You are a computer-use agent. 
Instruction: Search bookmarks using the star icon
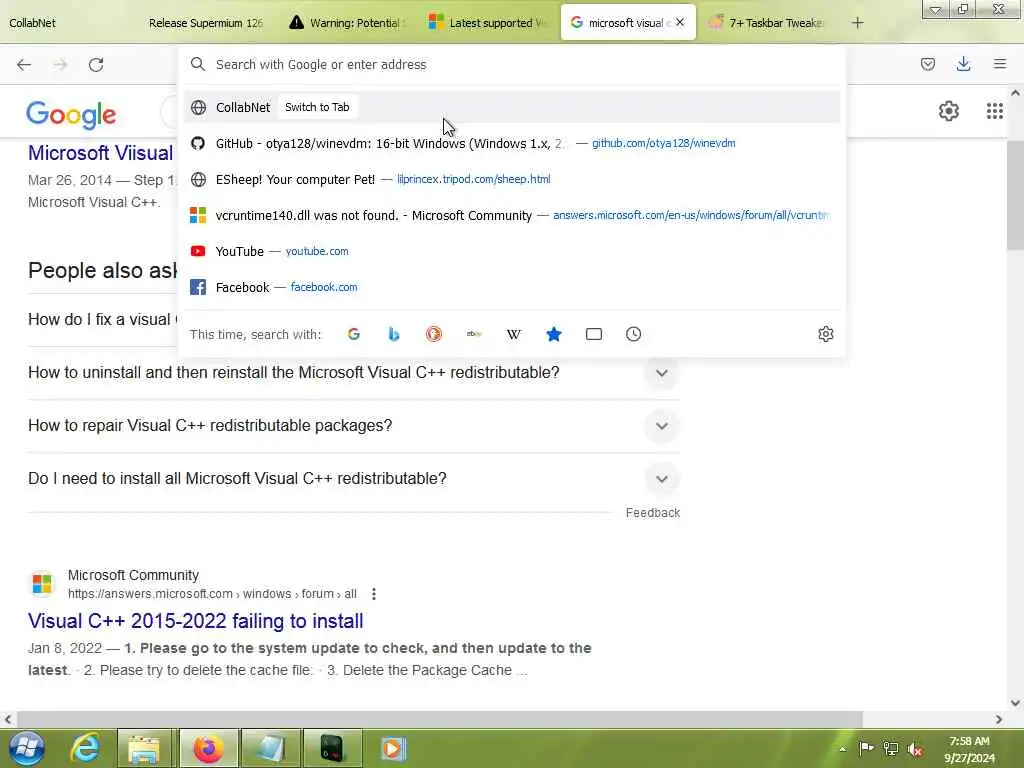coord(554,334)
